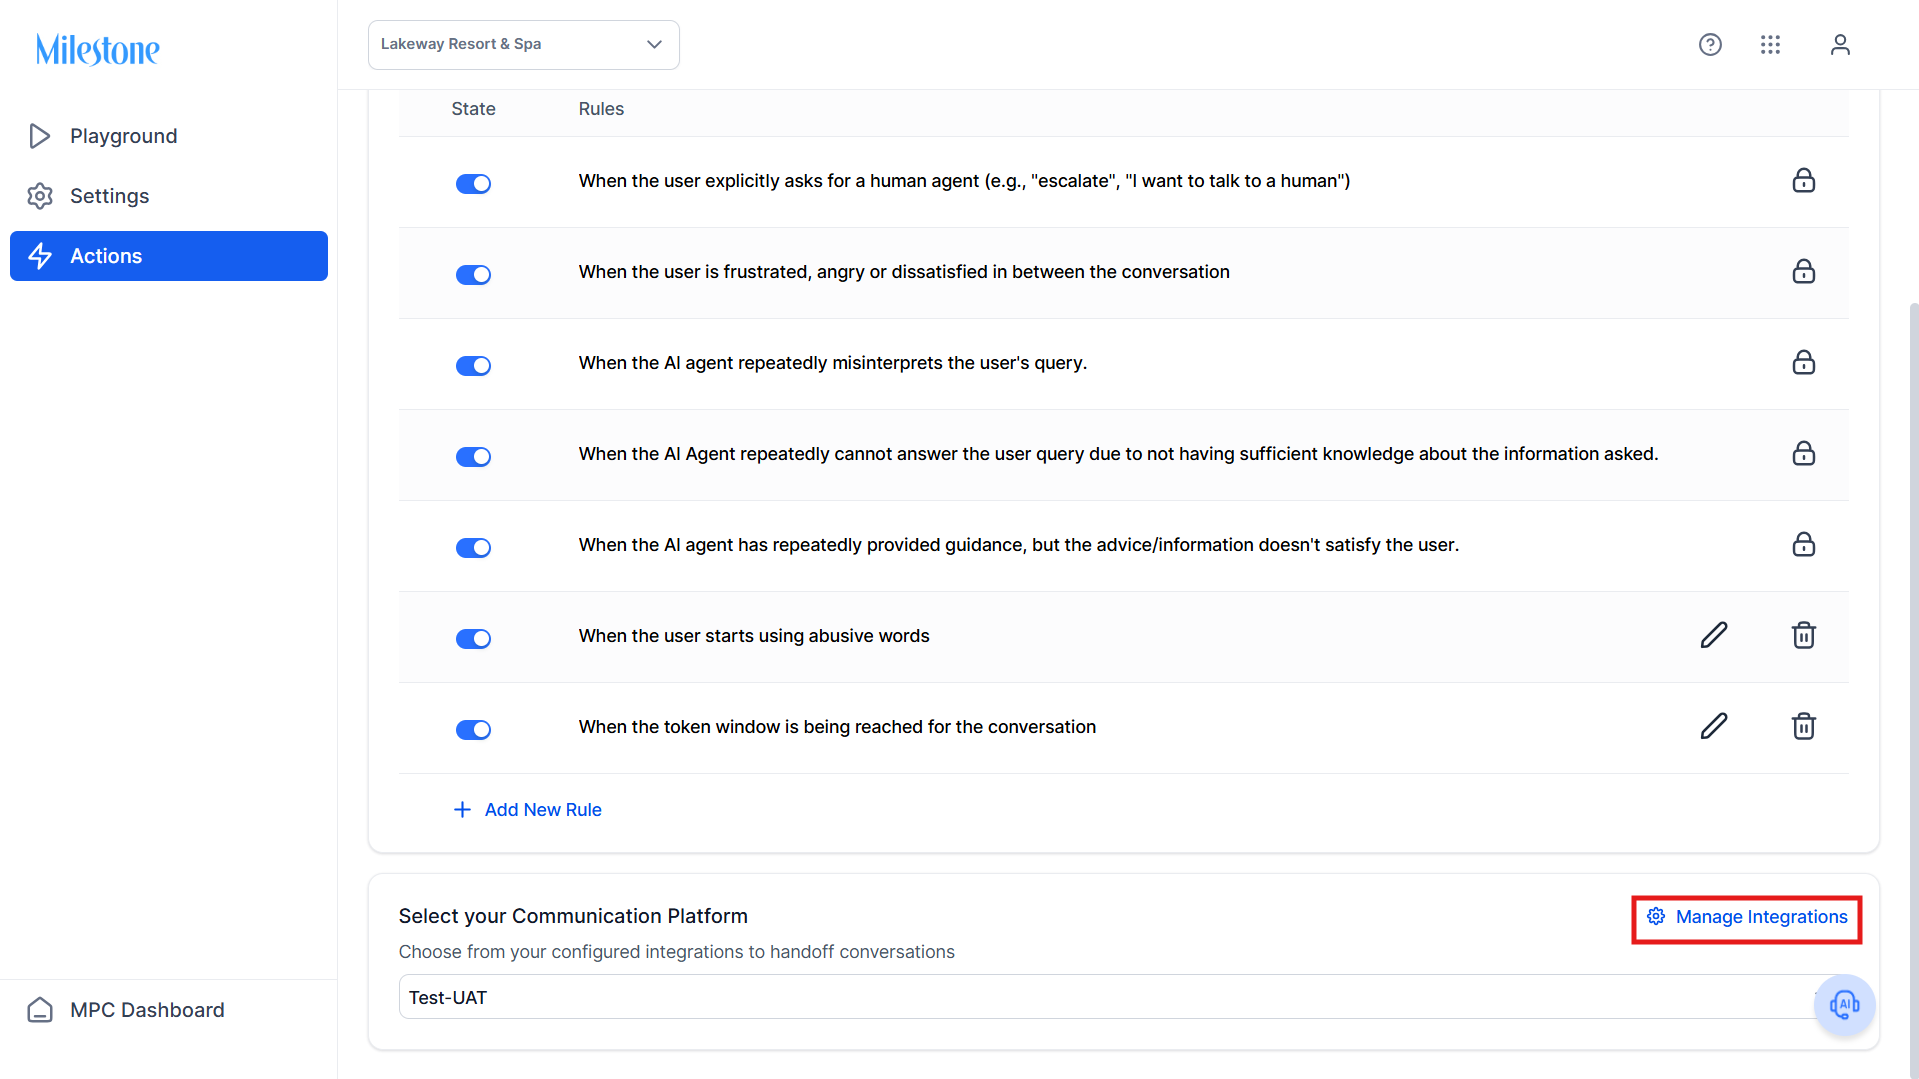Screen dimensions: 1919x1079
Task: Go to Playground in sidebar
Action: pos(169,136)
